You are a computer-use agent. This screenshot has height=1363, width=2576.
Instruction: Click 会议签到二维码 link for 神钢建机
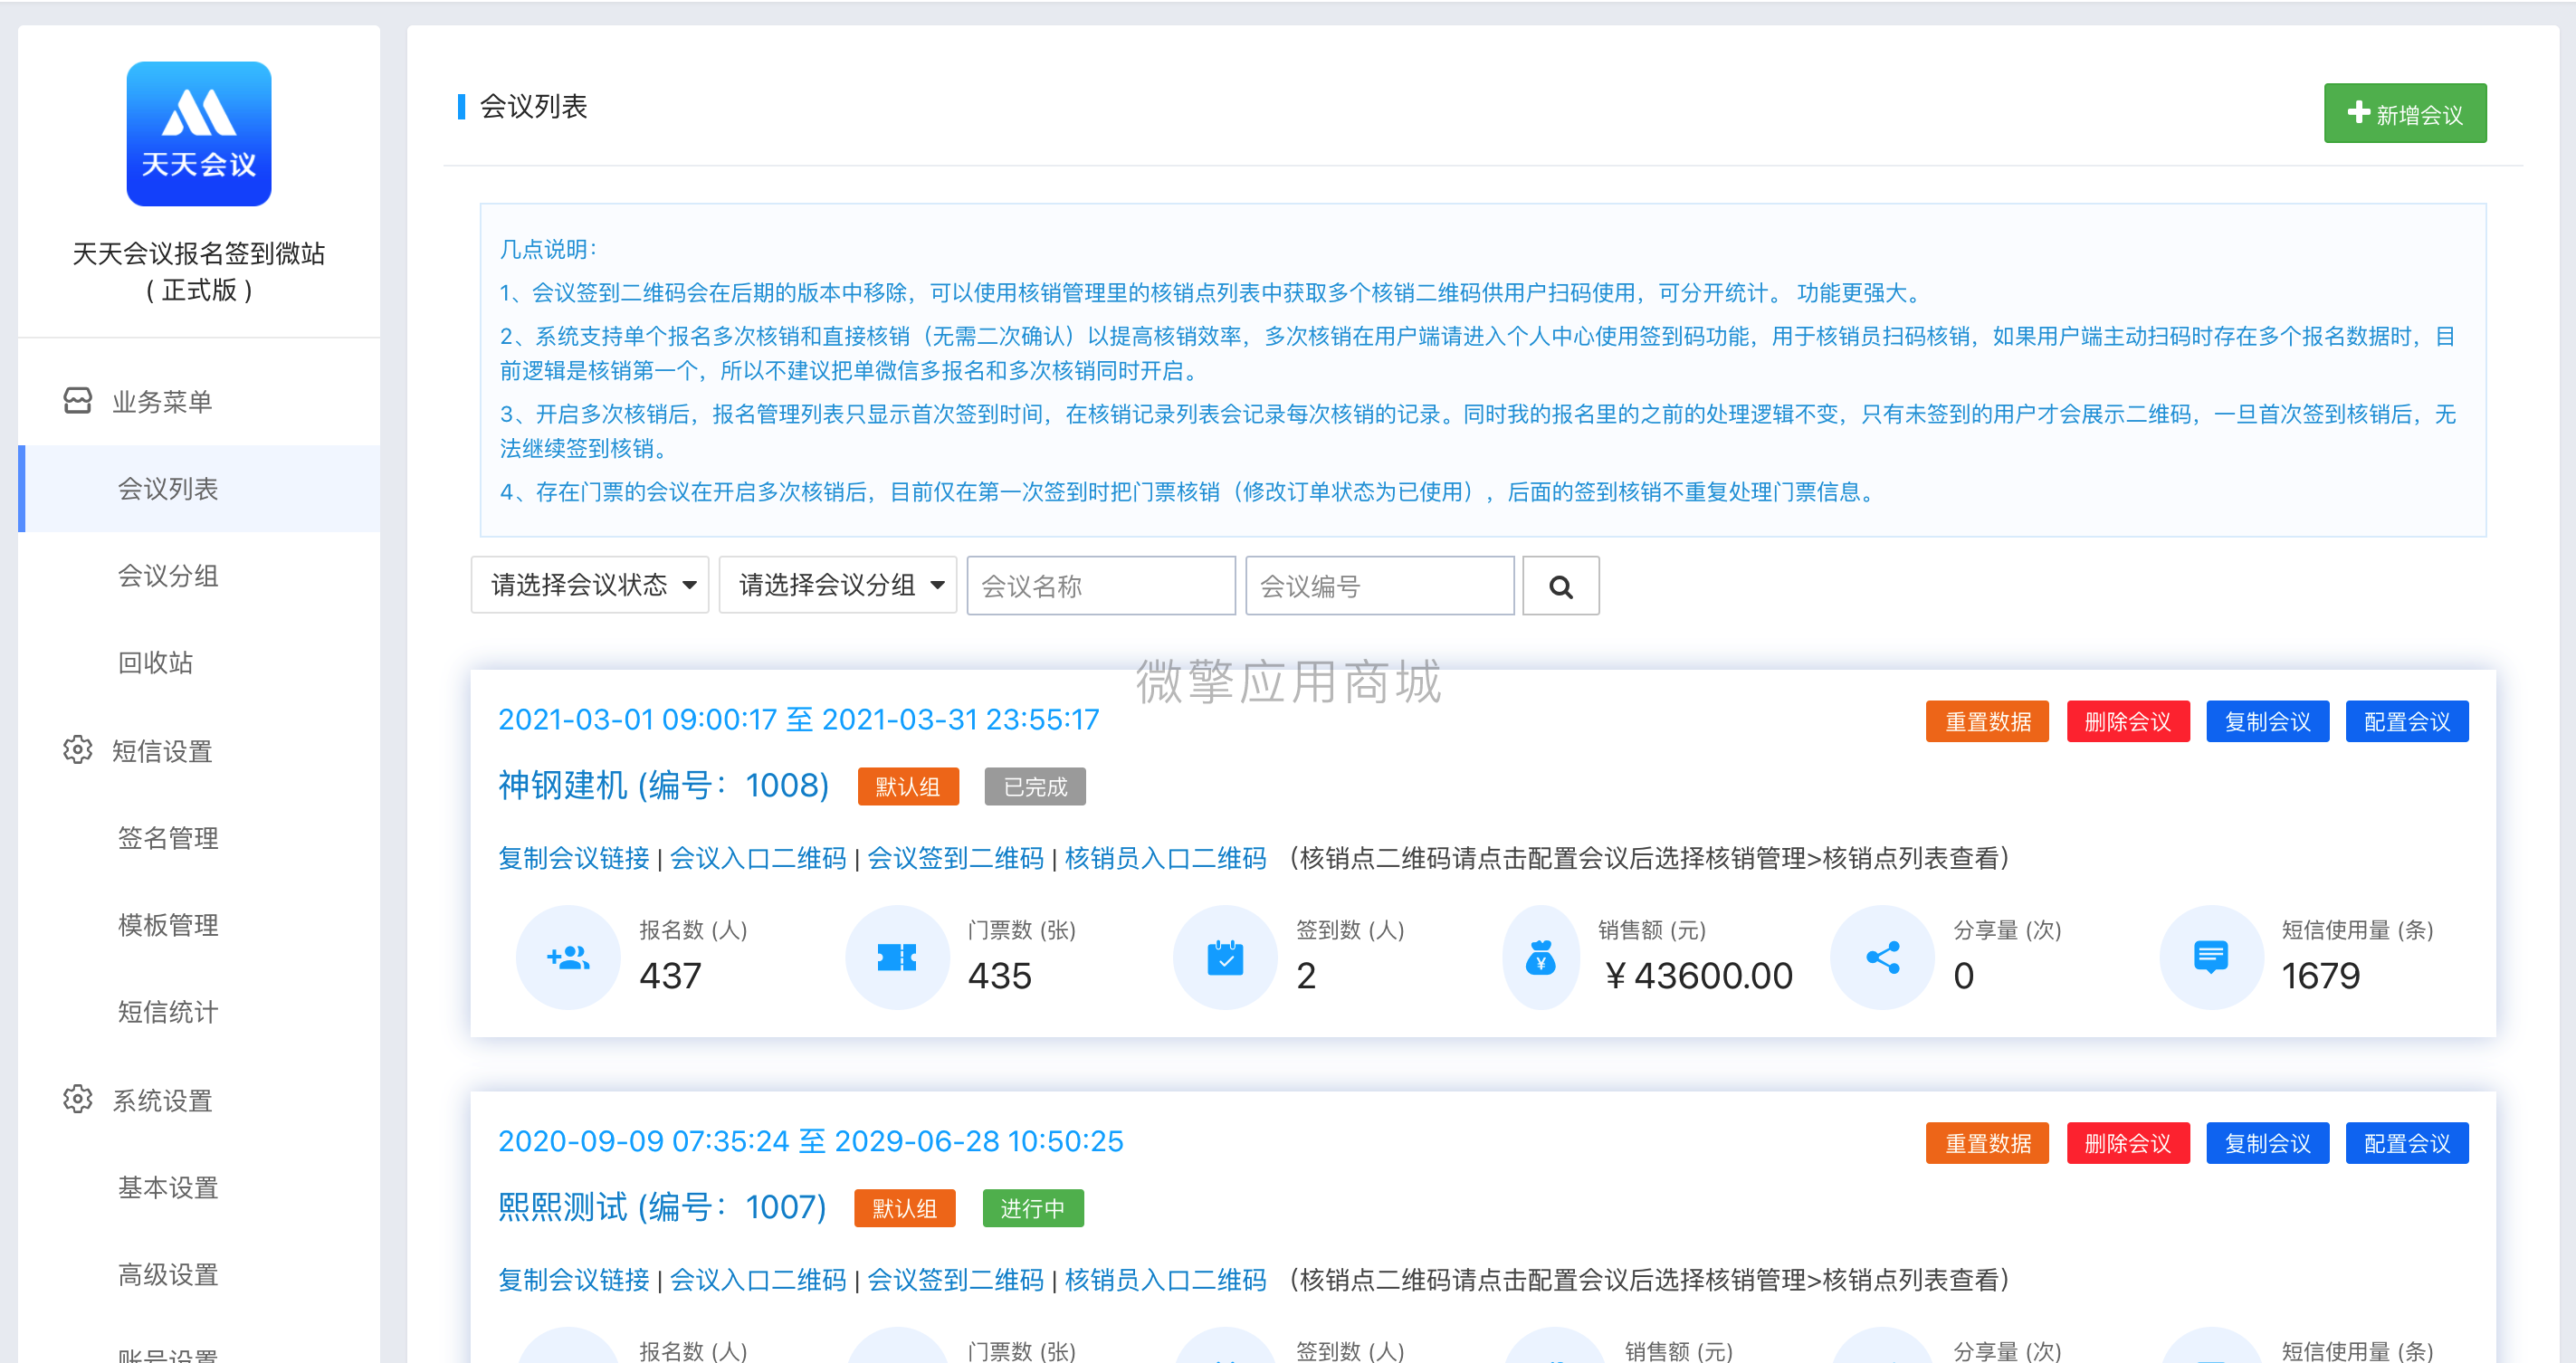point(955,858)
